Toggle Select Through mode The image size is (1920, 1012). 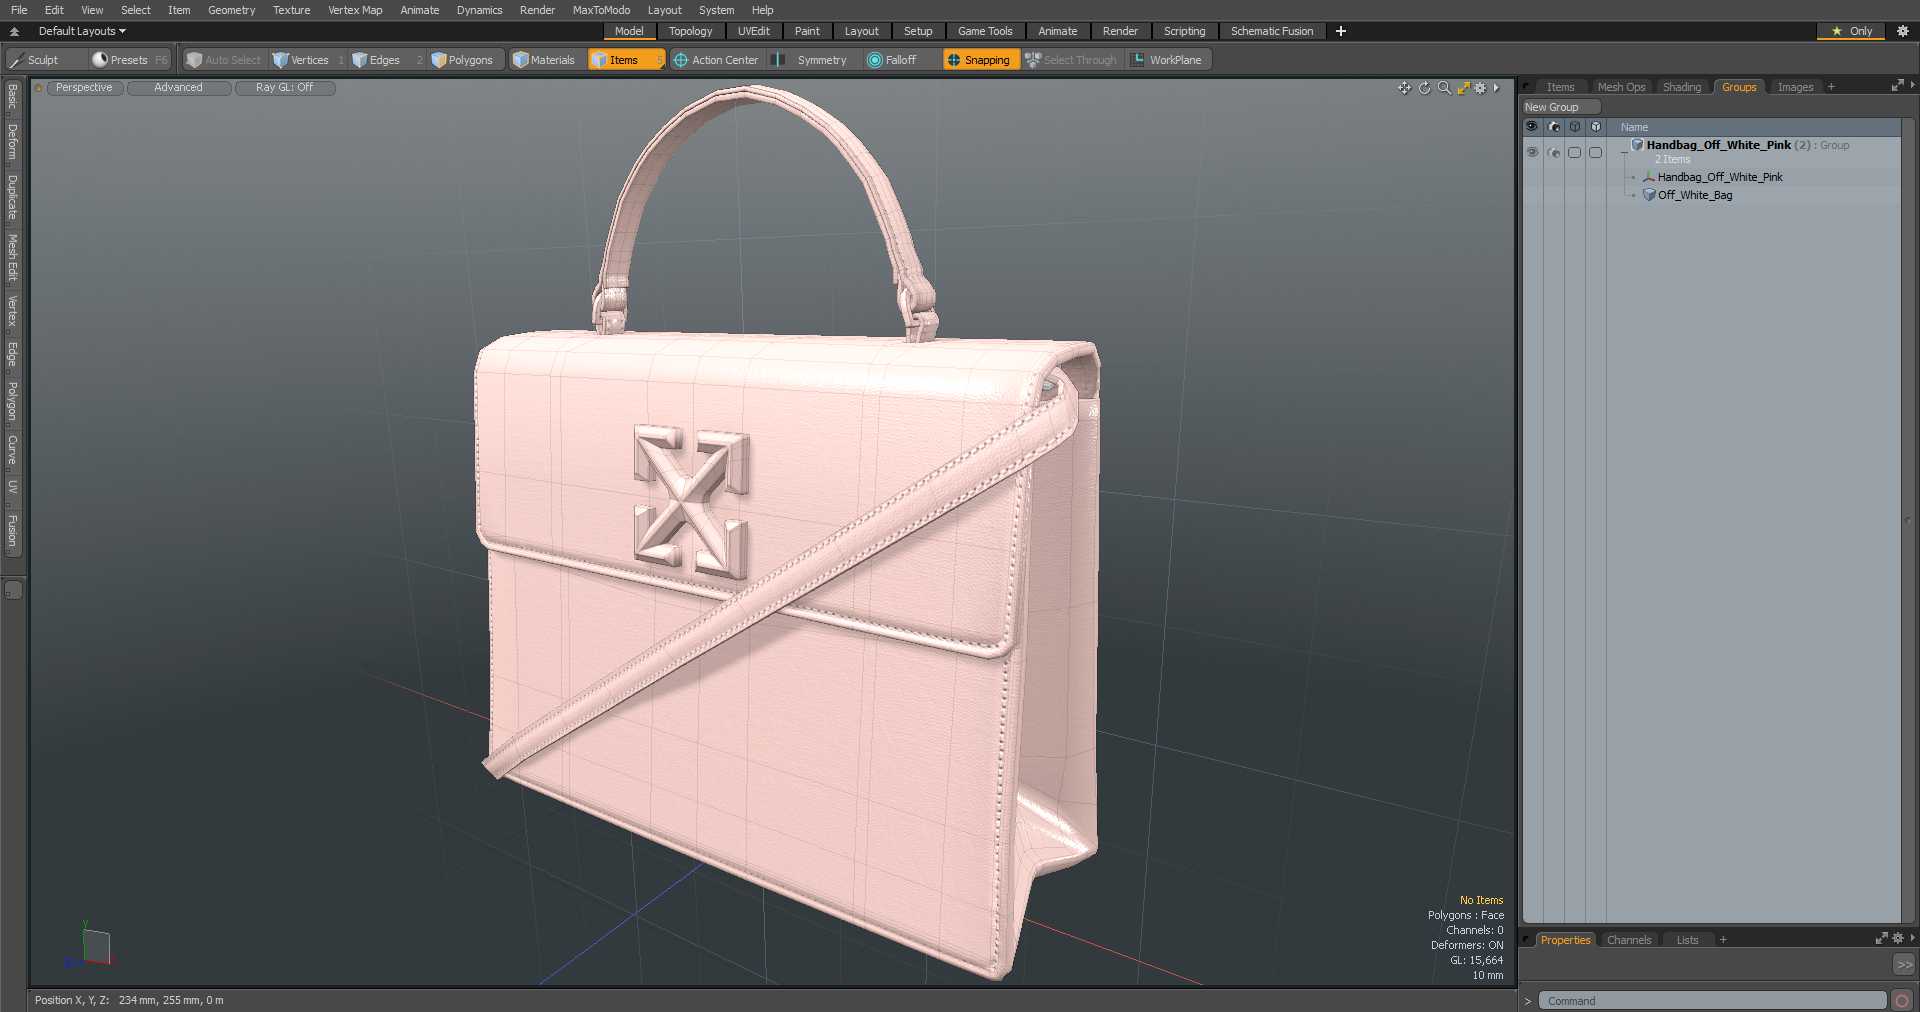point(1073,60)
